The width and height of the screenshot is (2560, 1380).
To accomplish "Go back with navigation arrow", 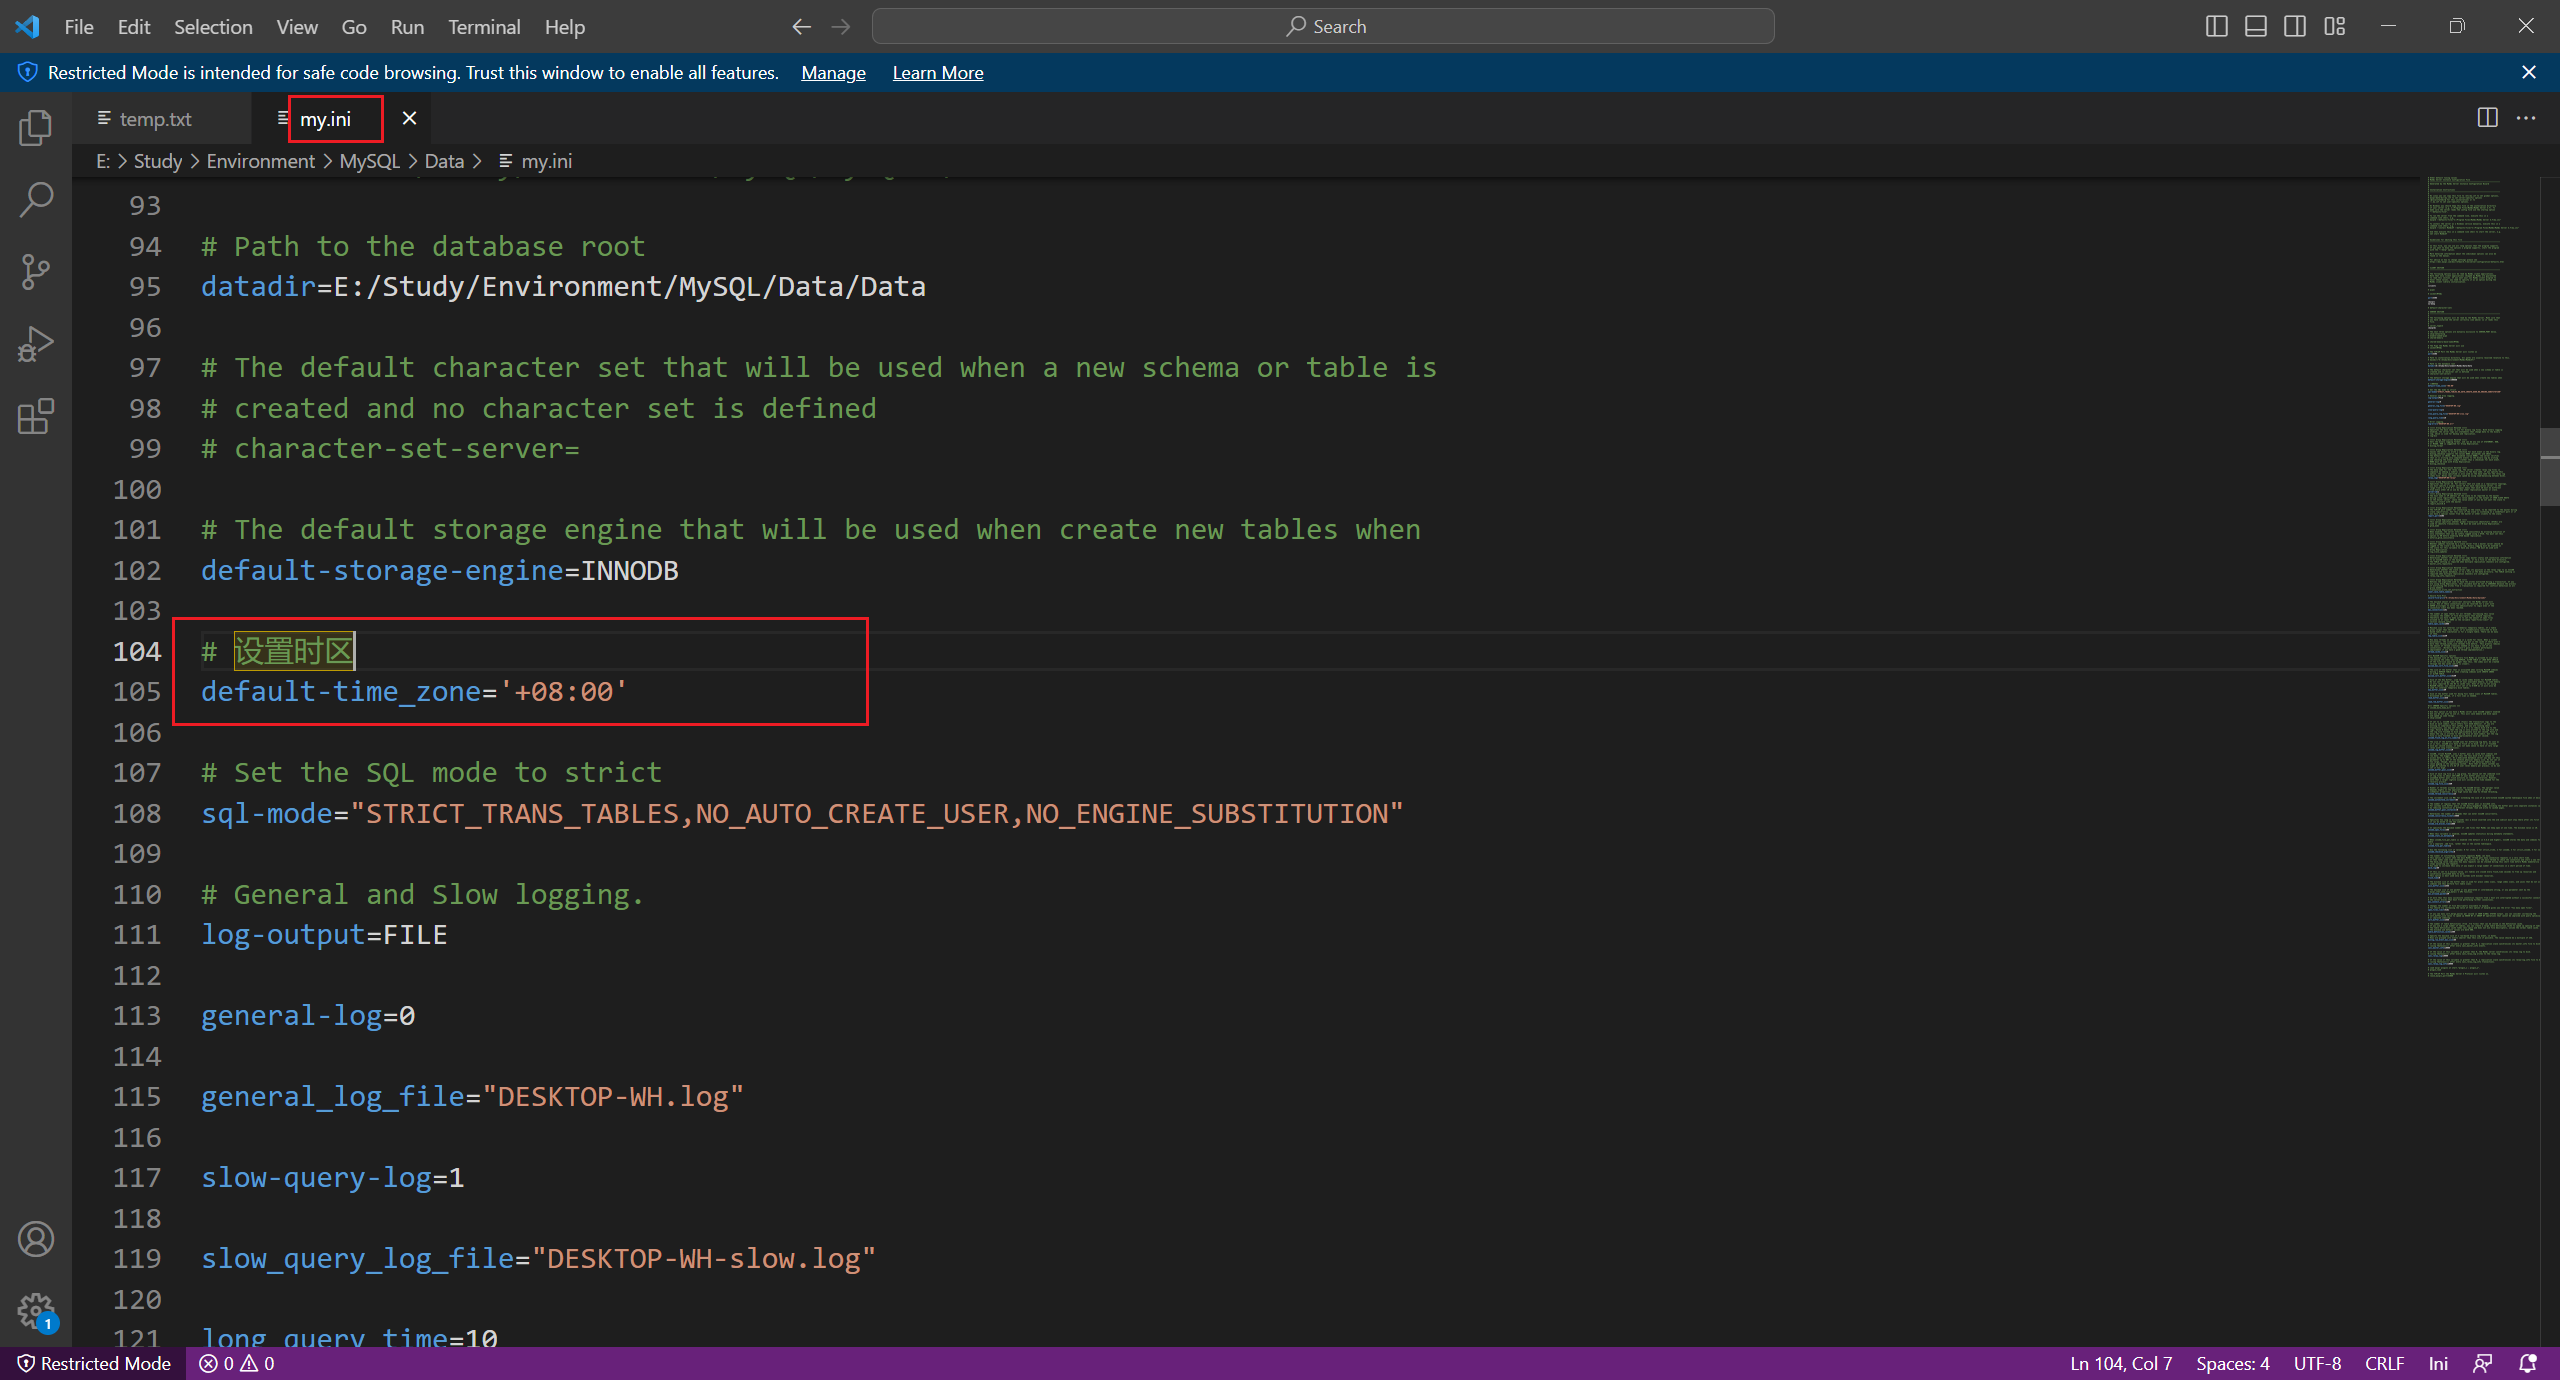I will [x=801, y=27].
